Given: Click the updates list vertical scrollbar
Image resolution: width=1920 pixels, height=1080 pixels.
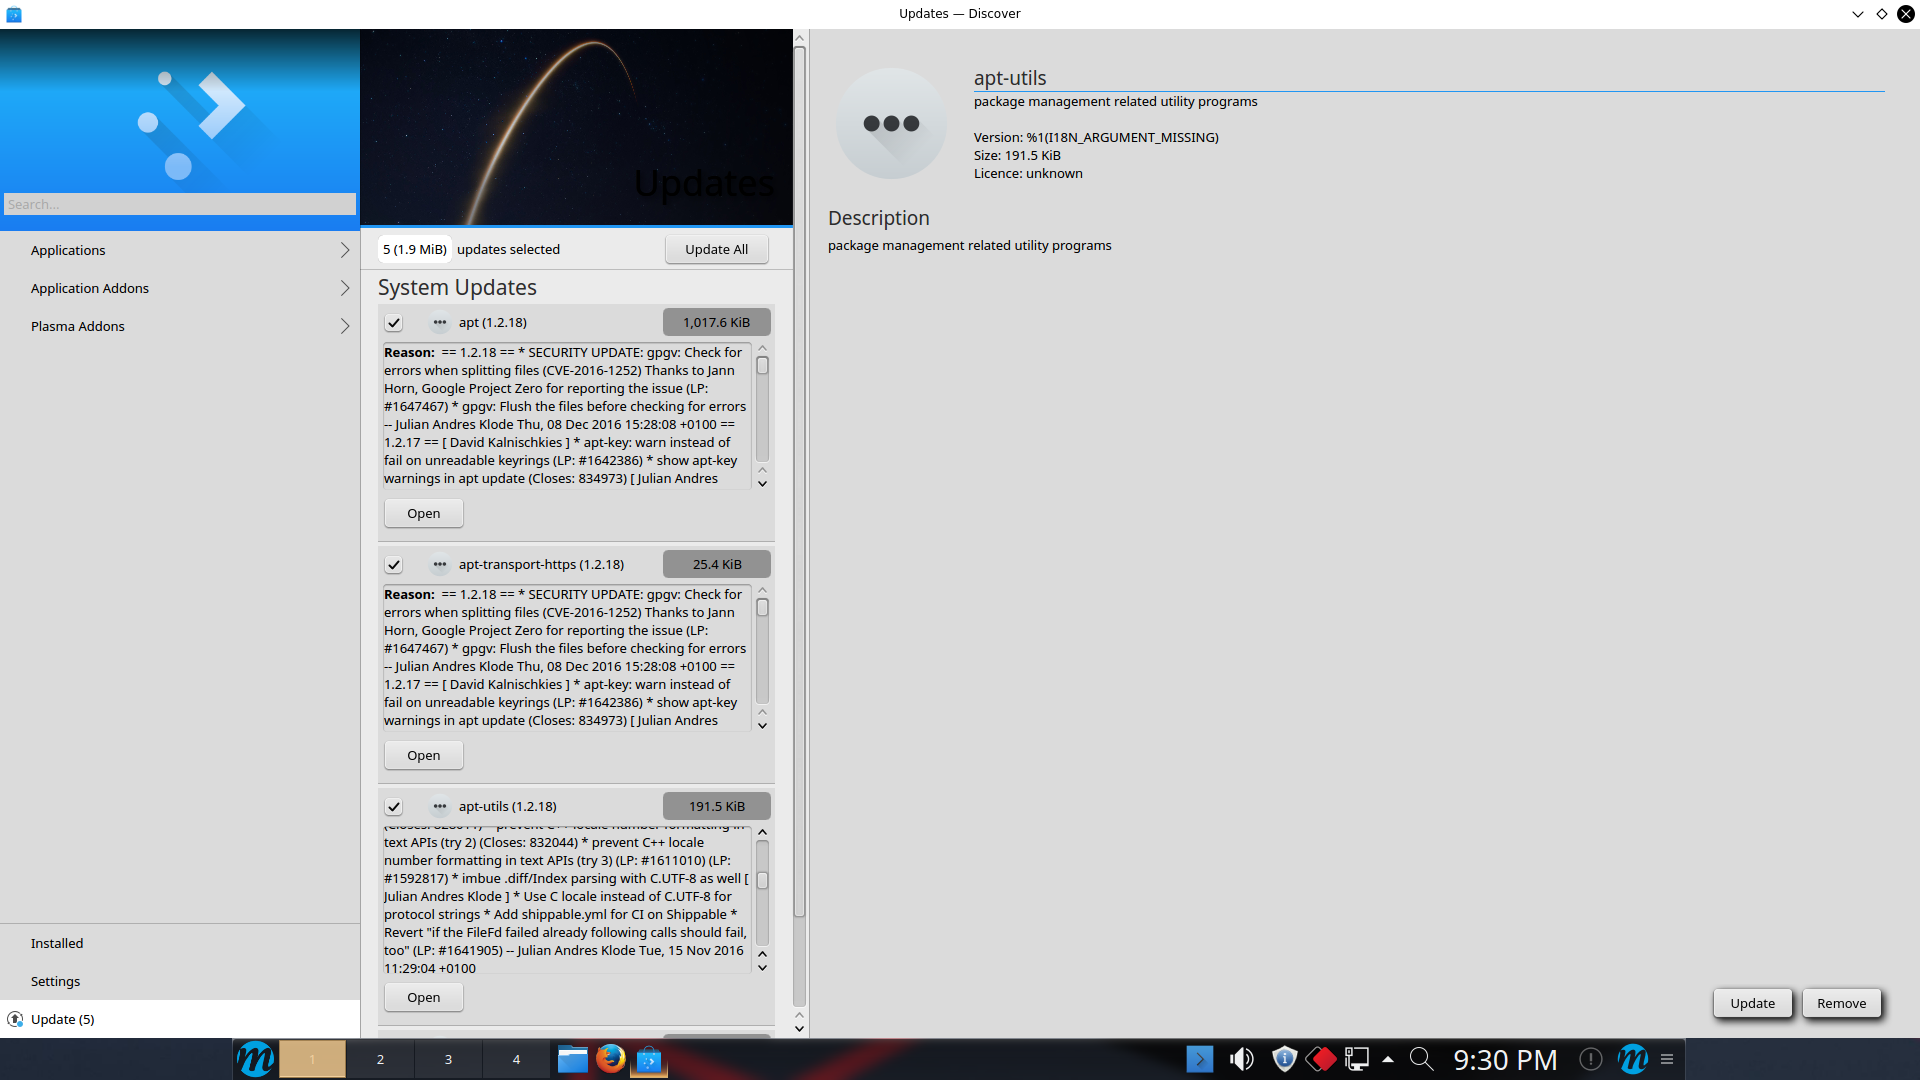Looking at the screenshot, I should pyautogui.click(x=799, y=480).
